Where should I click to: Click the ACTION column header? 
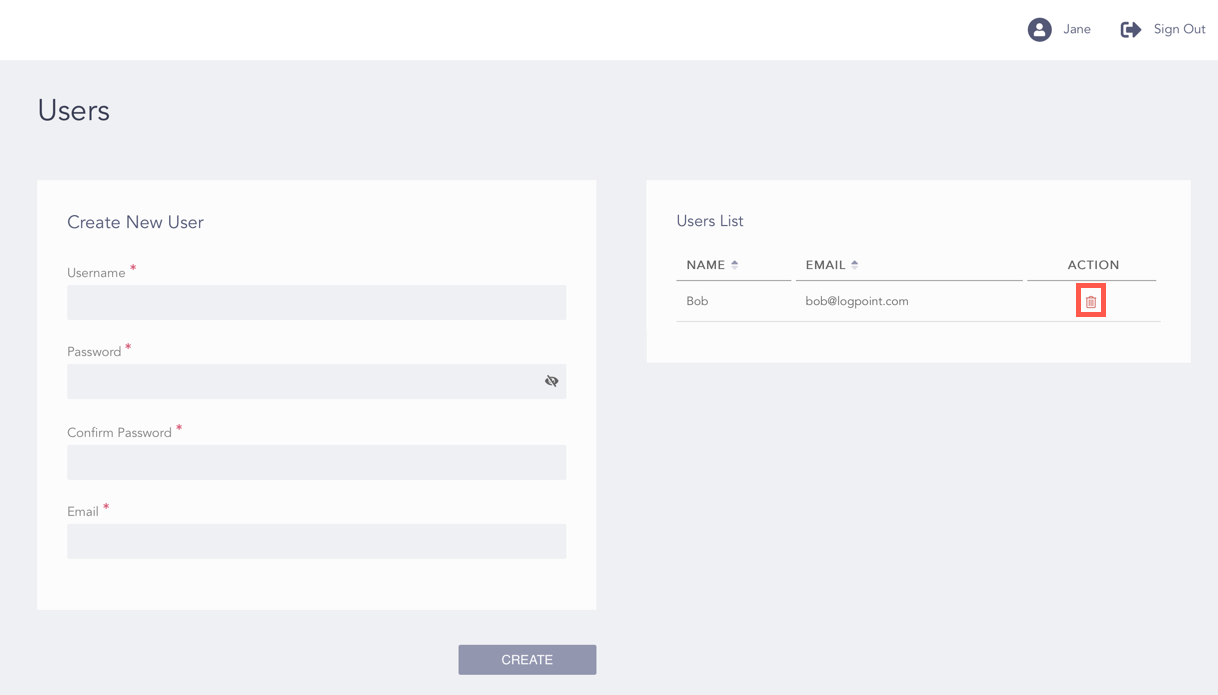[1093, 265]
